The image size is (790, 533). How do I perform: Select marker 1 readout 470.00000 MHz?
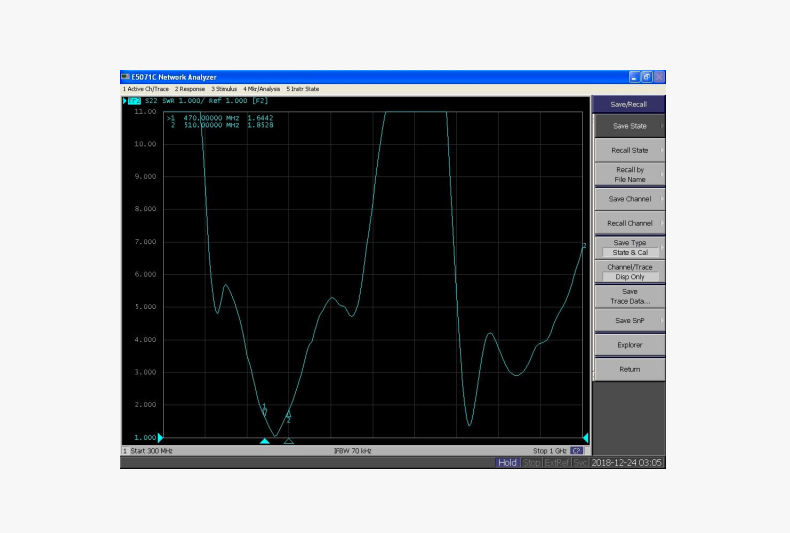[220, 118]
